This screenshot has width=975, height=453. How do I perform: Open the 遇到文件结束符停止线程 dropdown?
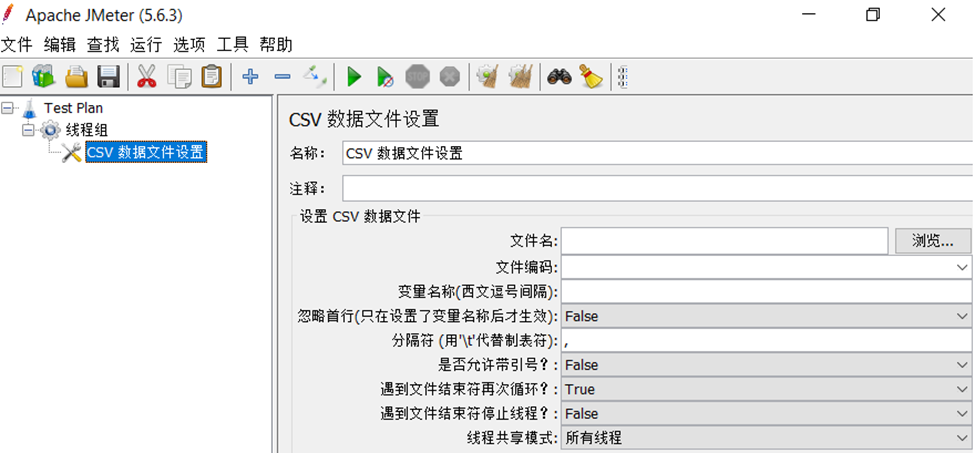961,414
